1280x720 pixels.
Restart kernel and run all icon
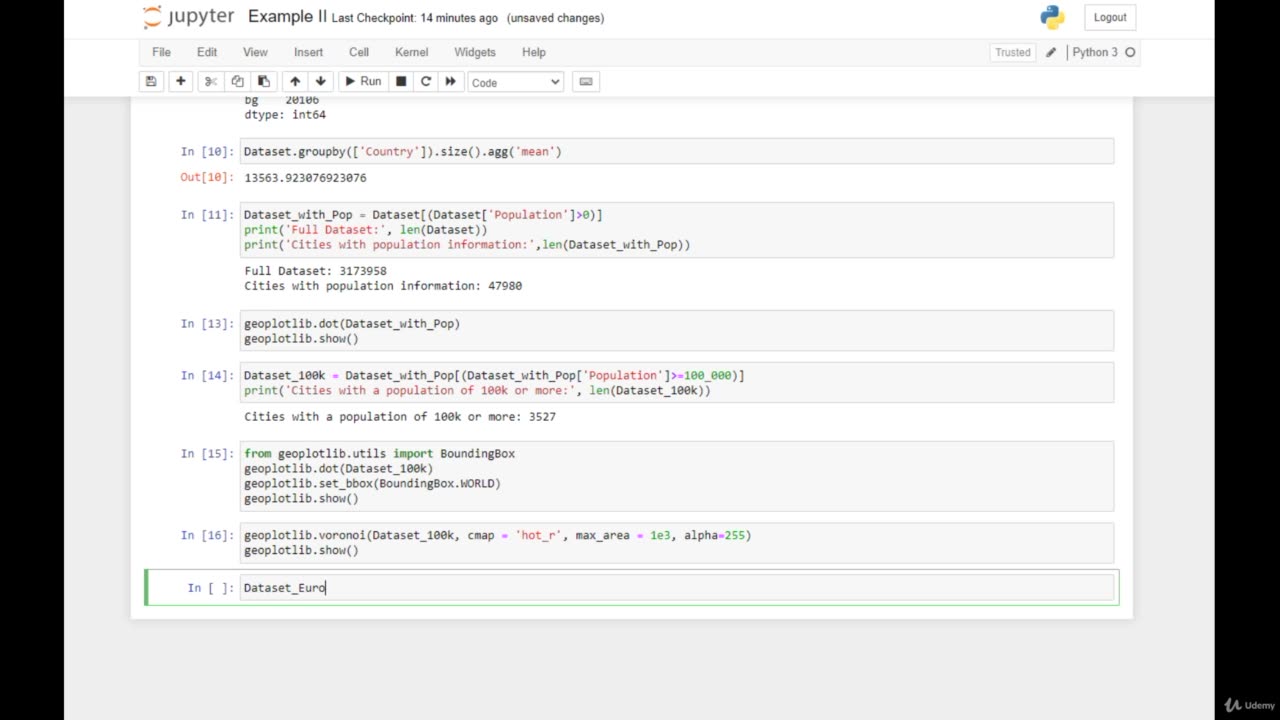[x=450, y=81]
